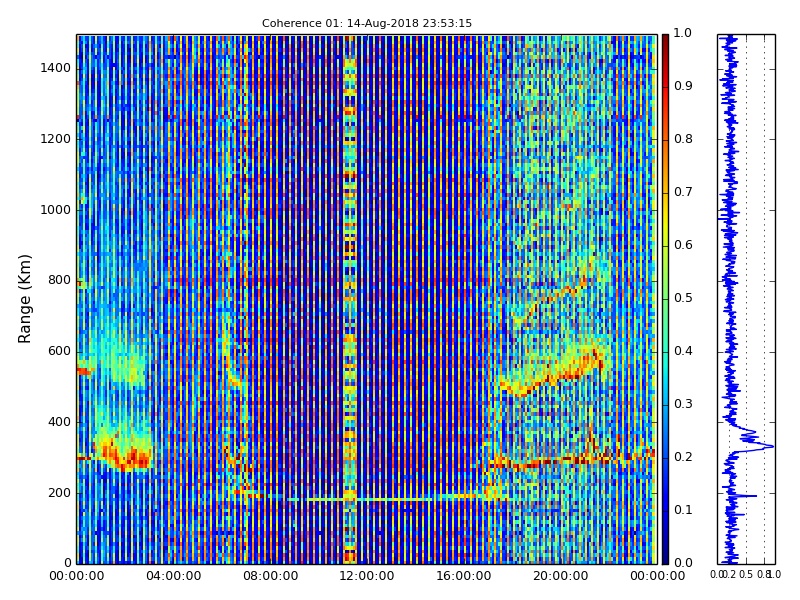
Task: Click the colorbar 0.8 label
Action: click(x=683, y=139)
